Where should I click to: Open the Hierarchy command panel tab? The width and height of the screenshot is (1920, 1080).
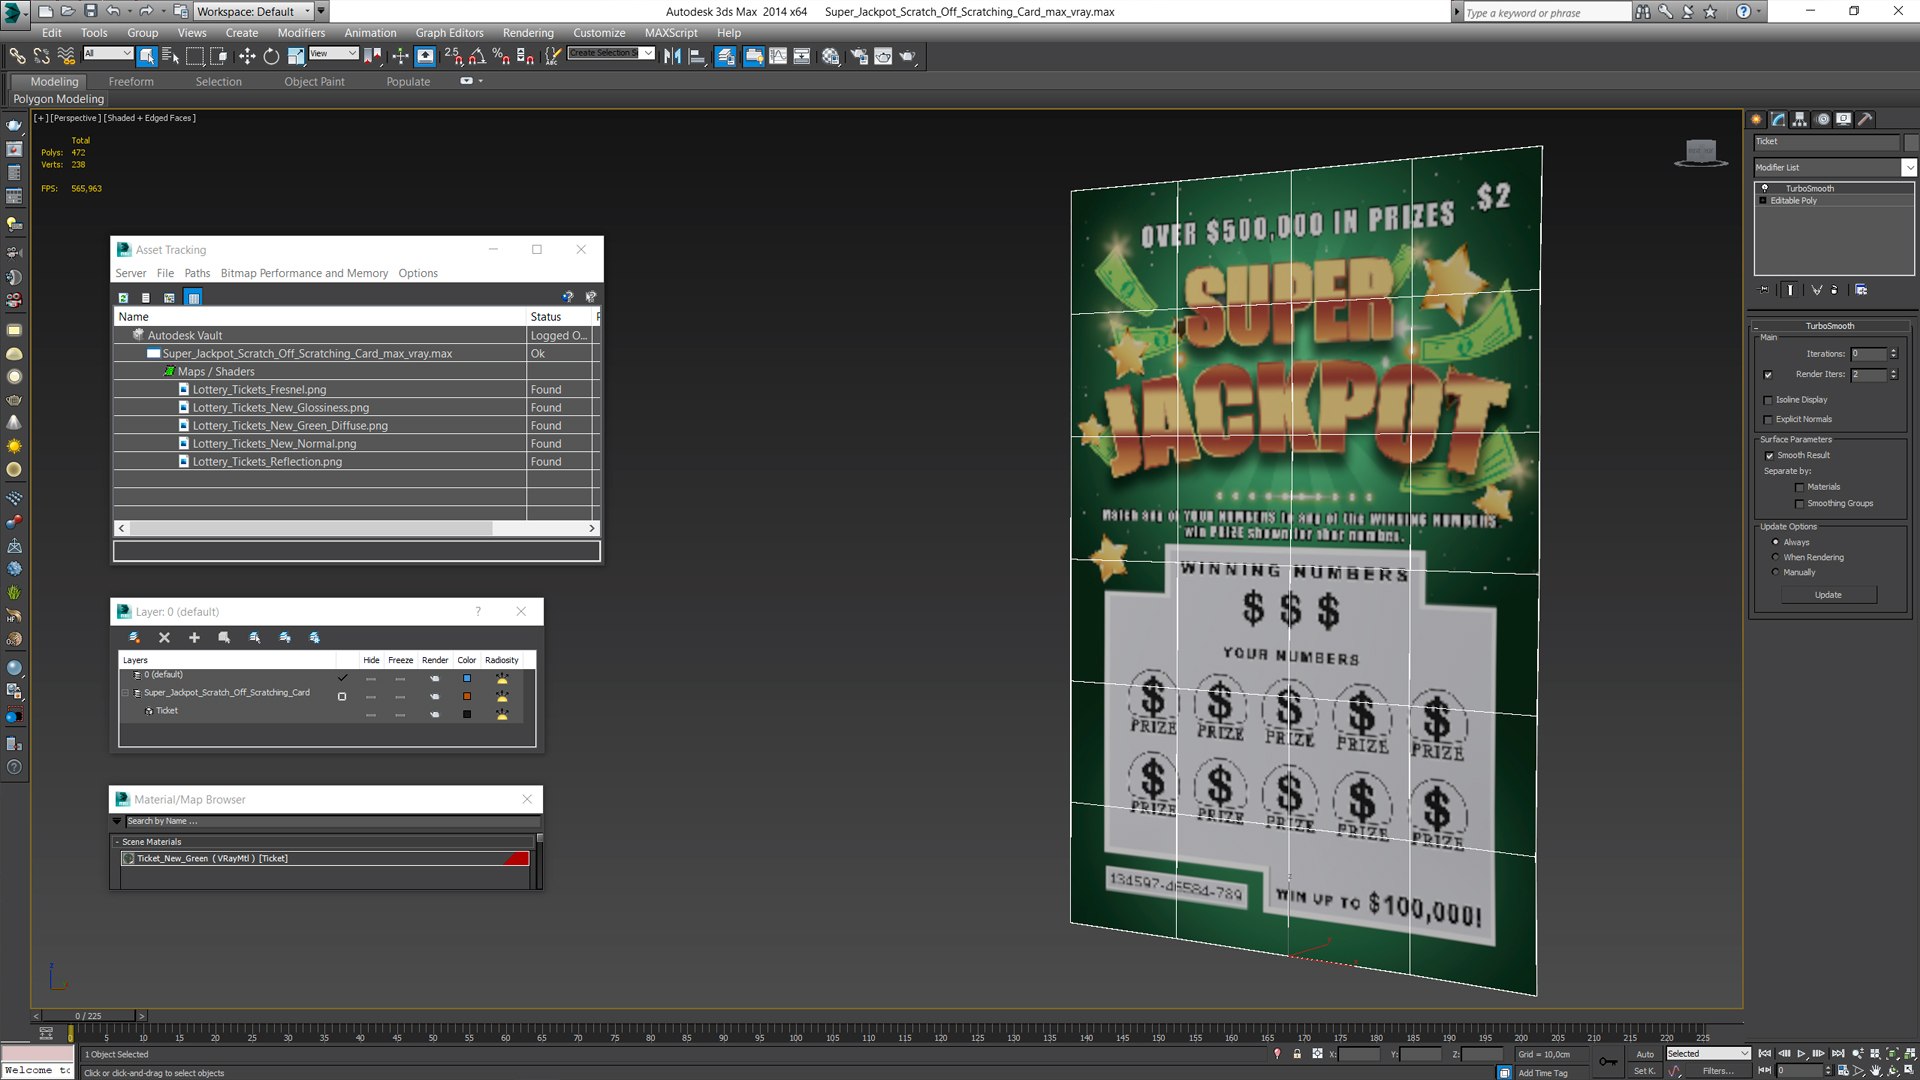click(x=1800, y=119)
